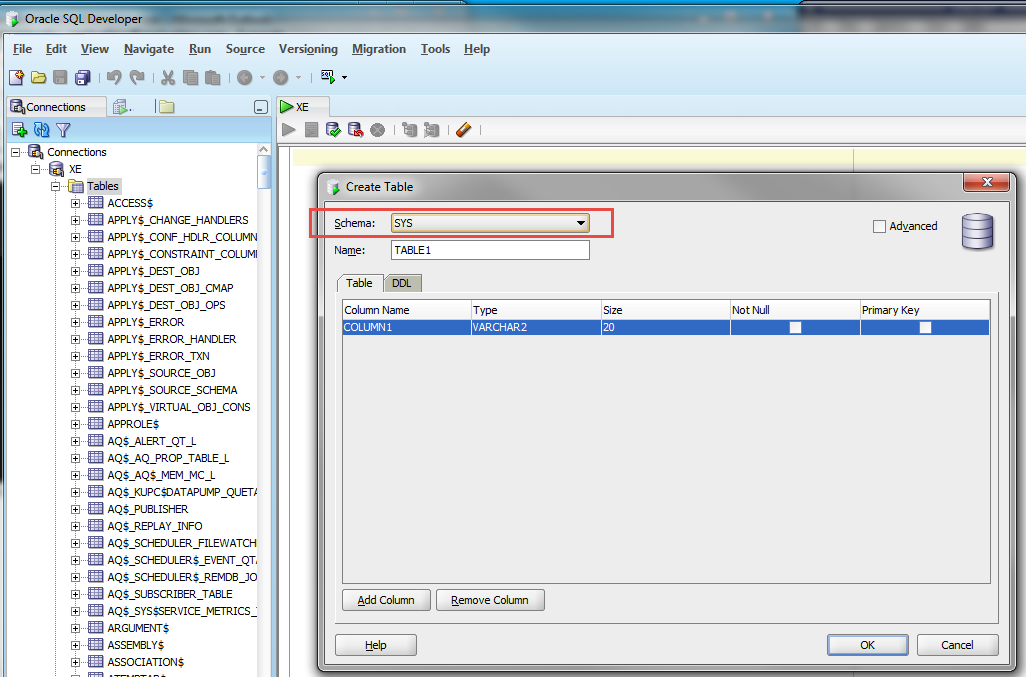Click the Rollback icon
1026x677 pixels.
pyautogui.click(x=355, y=130)
